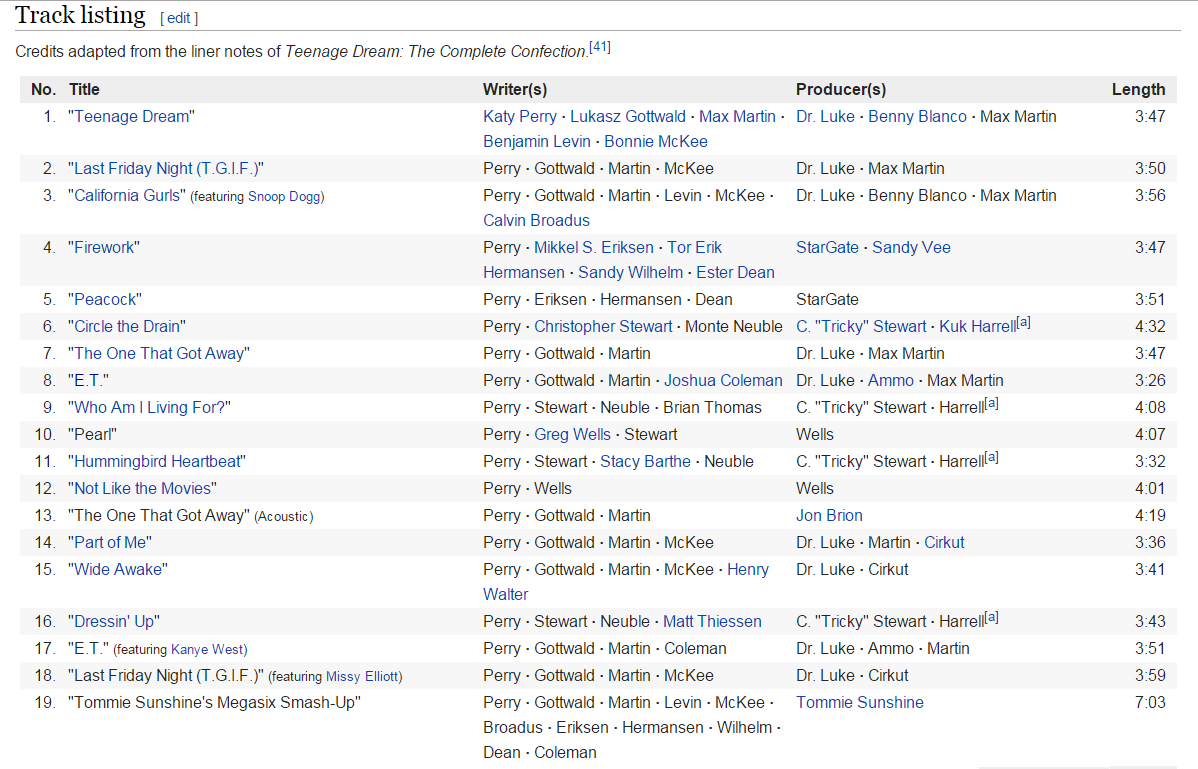Open footnote [a] in track 16 row
The width and height of the screenshot is (1198, 769).
992,617
